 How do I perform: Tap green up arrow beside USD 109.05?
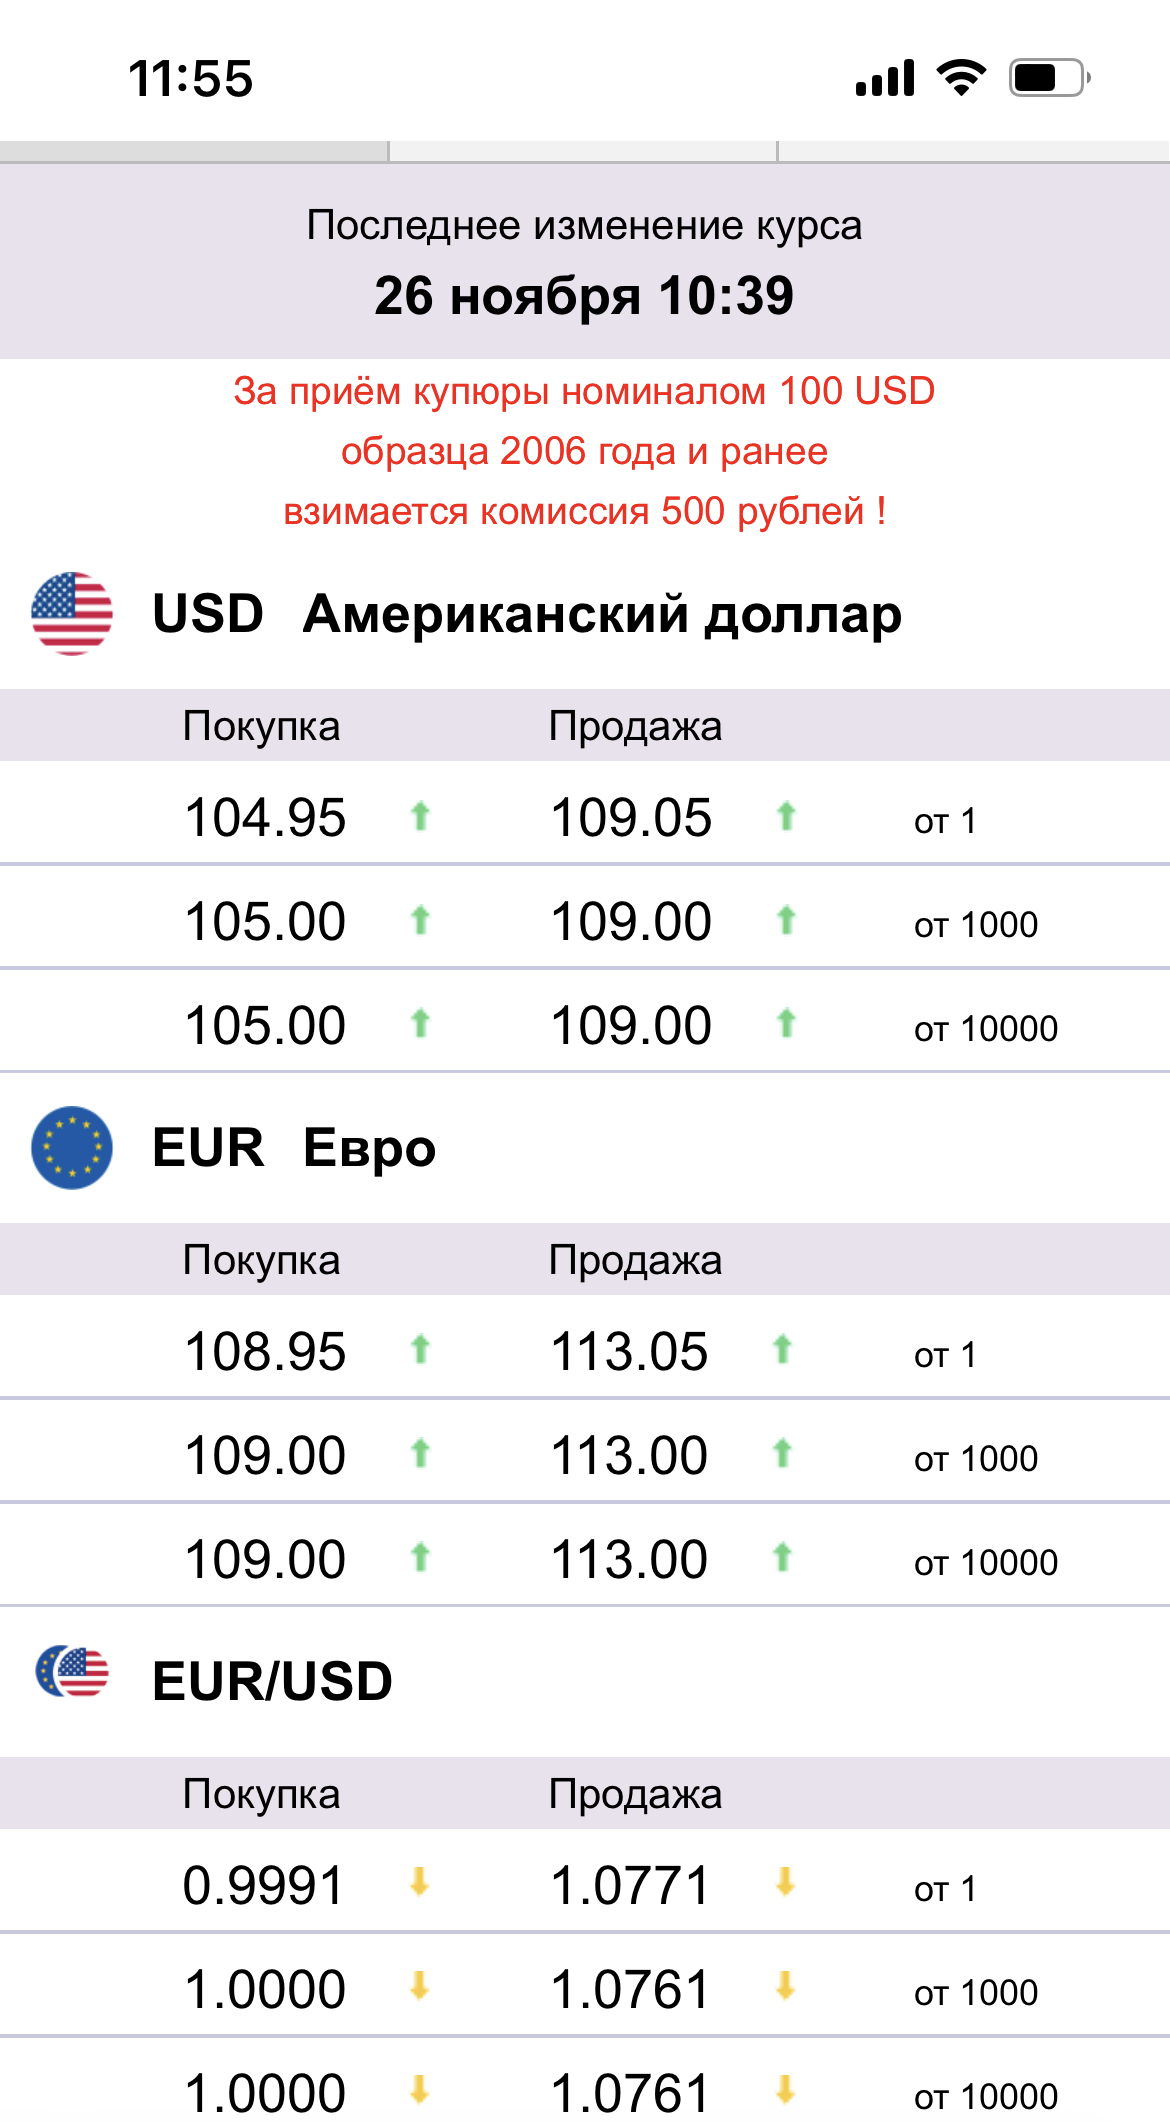tap(786, 817)
